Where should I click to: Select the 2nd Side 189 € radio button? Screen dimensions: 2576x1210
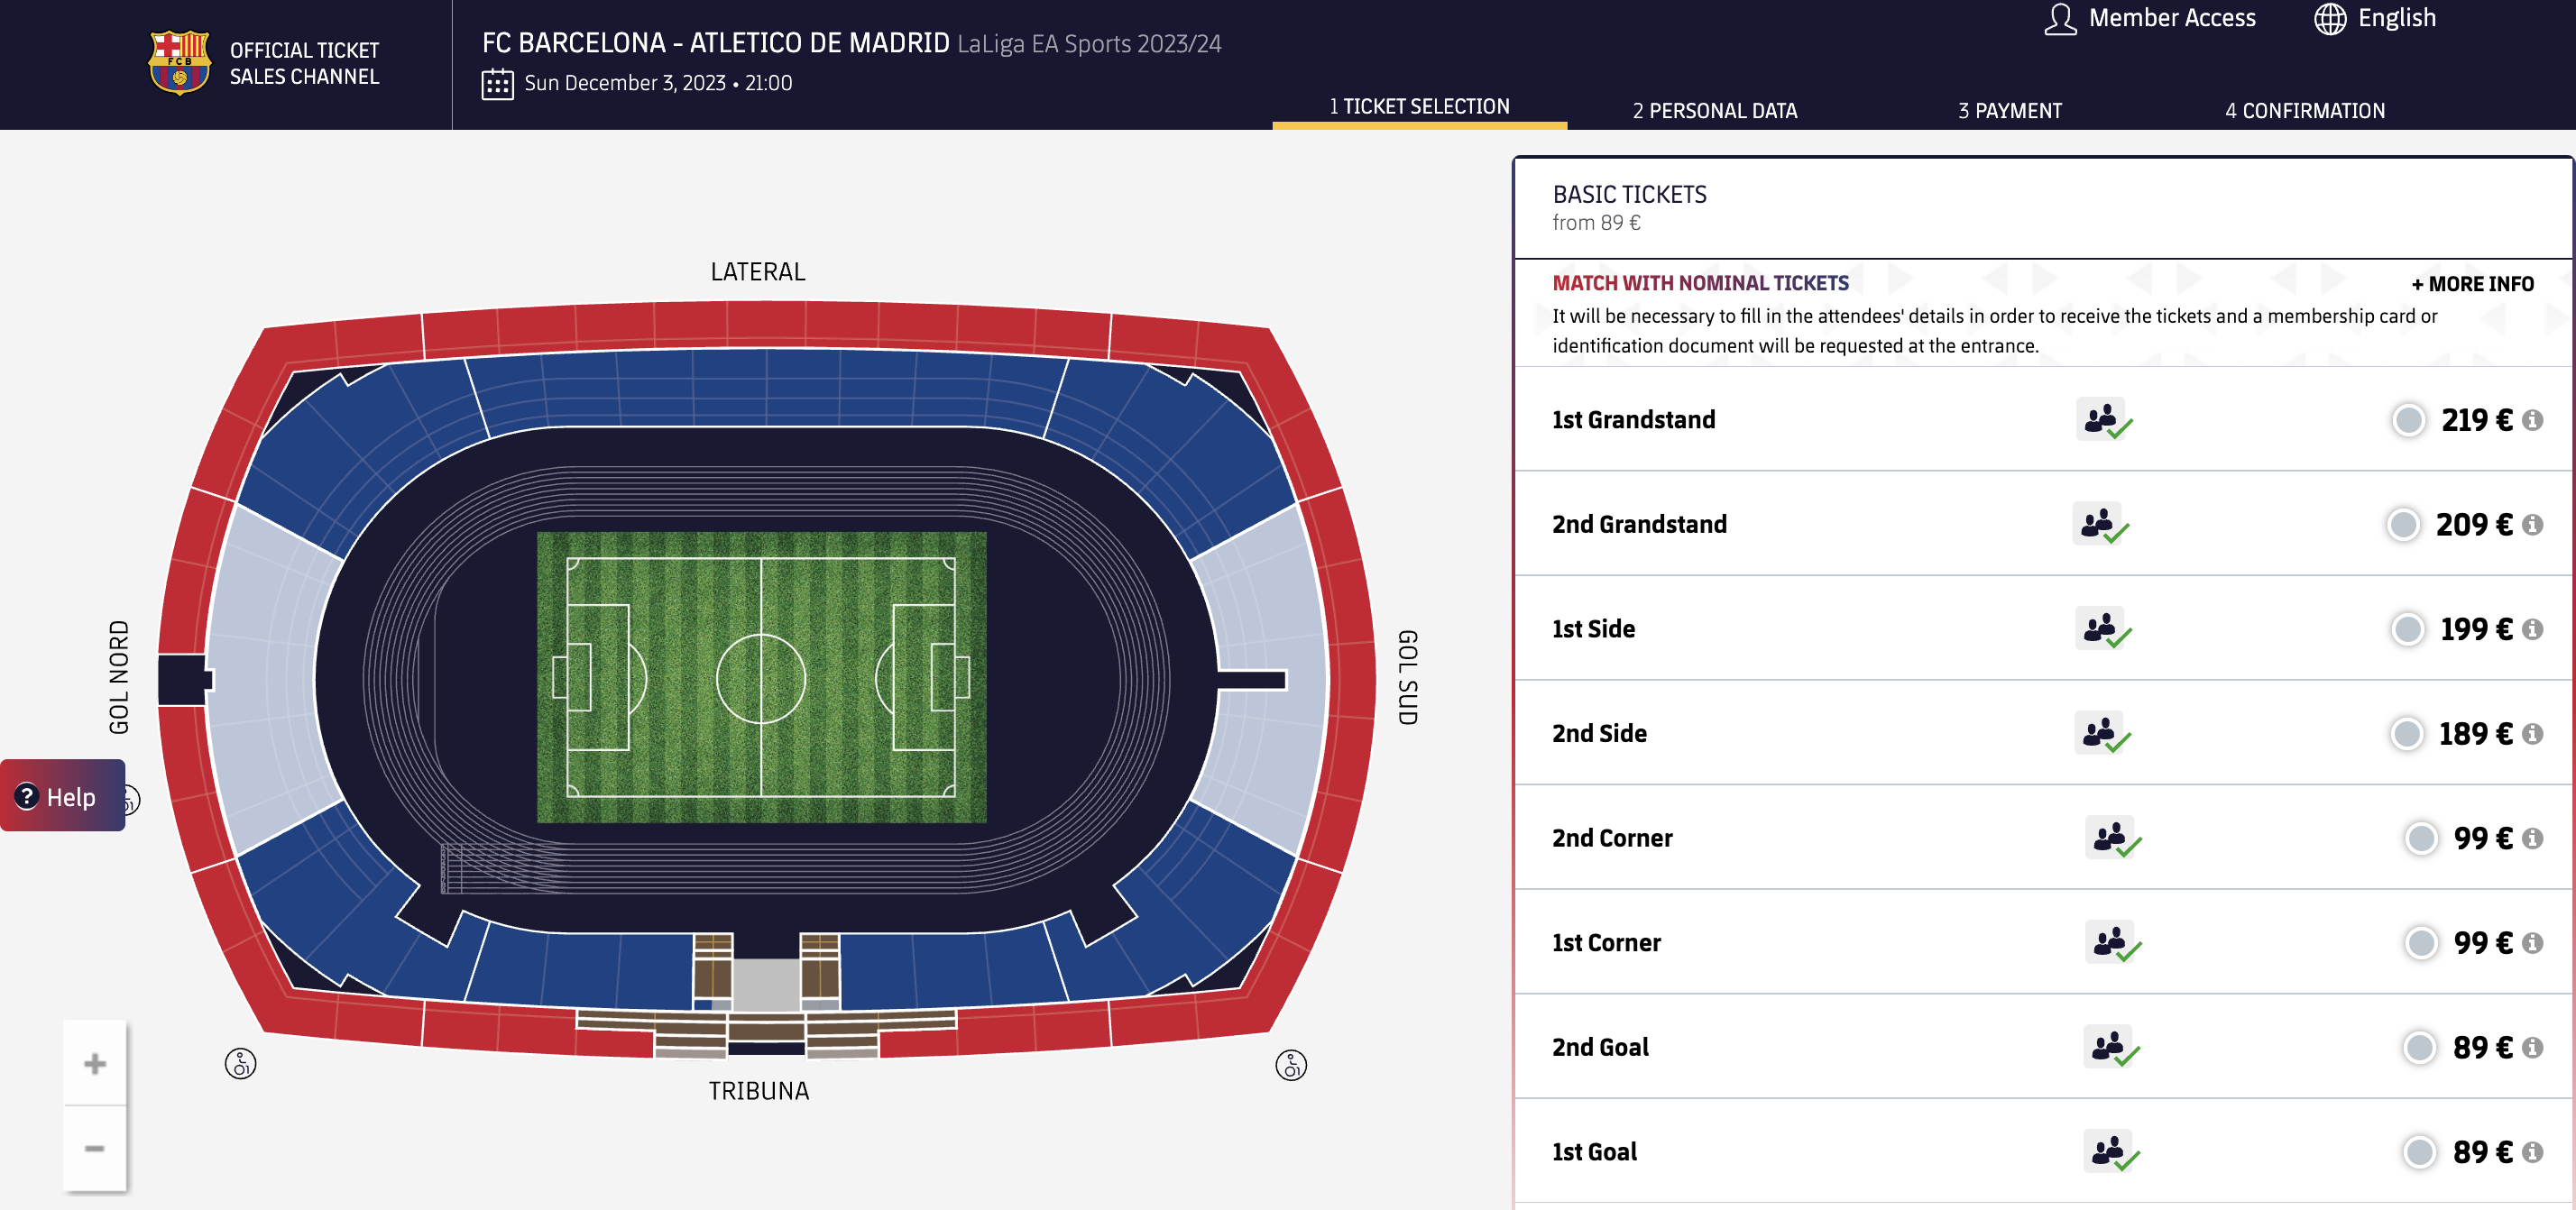2406,734
